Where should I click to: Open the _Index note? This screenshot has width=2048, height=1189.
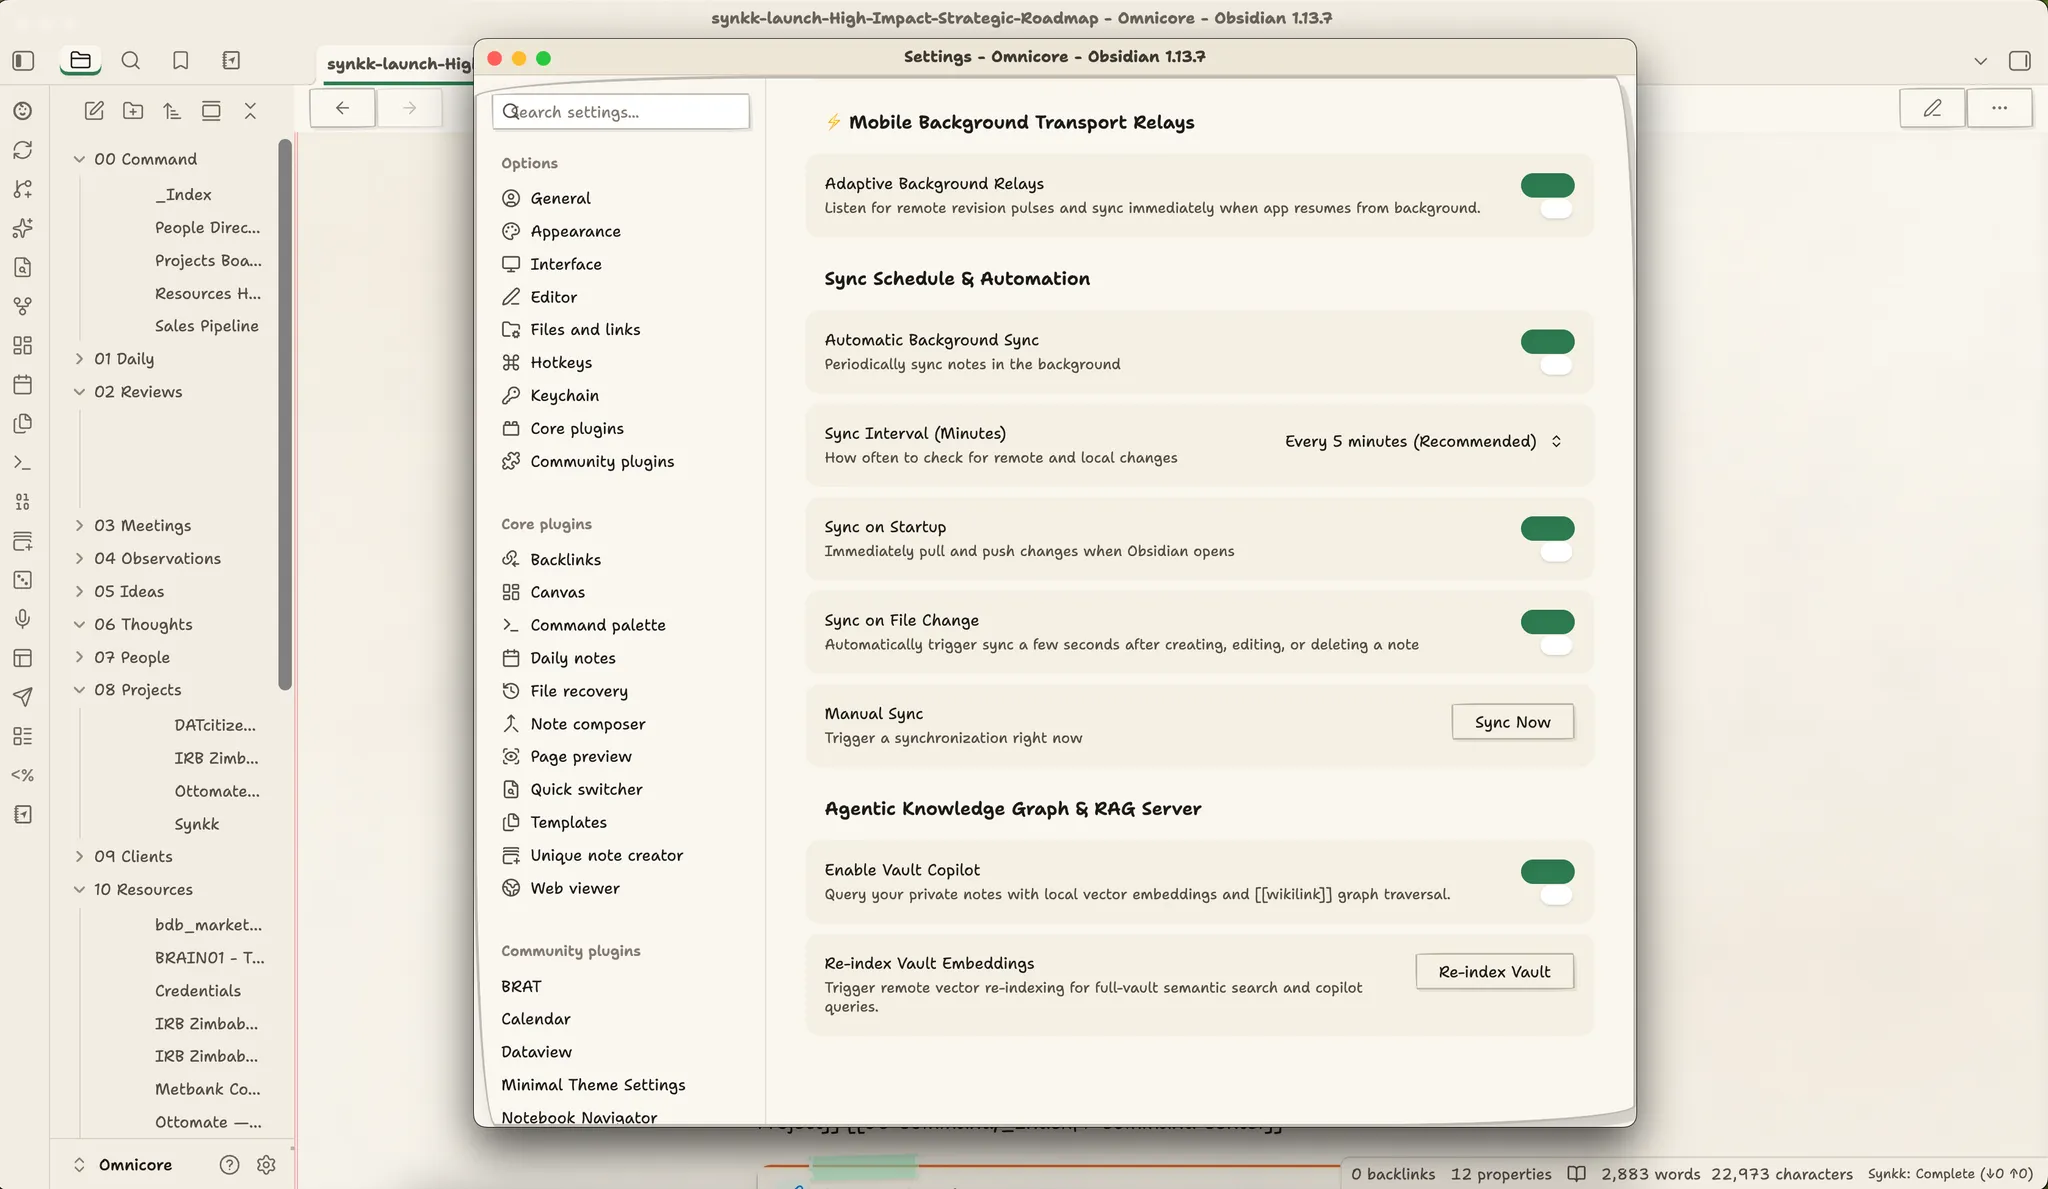click(x=183, y=194)
